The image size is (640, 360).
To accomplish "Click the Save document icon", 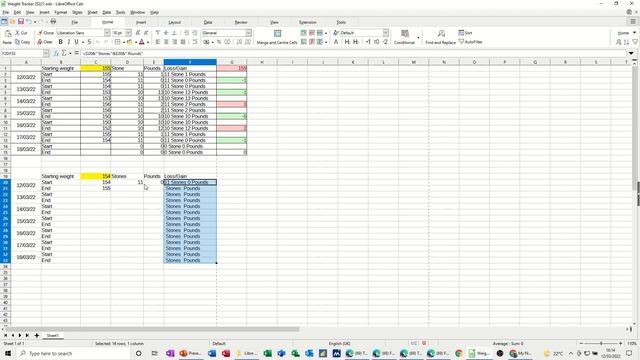I will click(20, 22).
